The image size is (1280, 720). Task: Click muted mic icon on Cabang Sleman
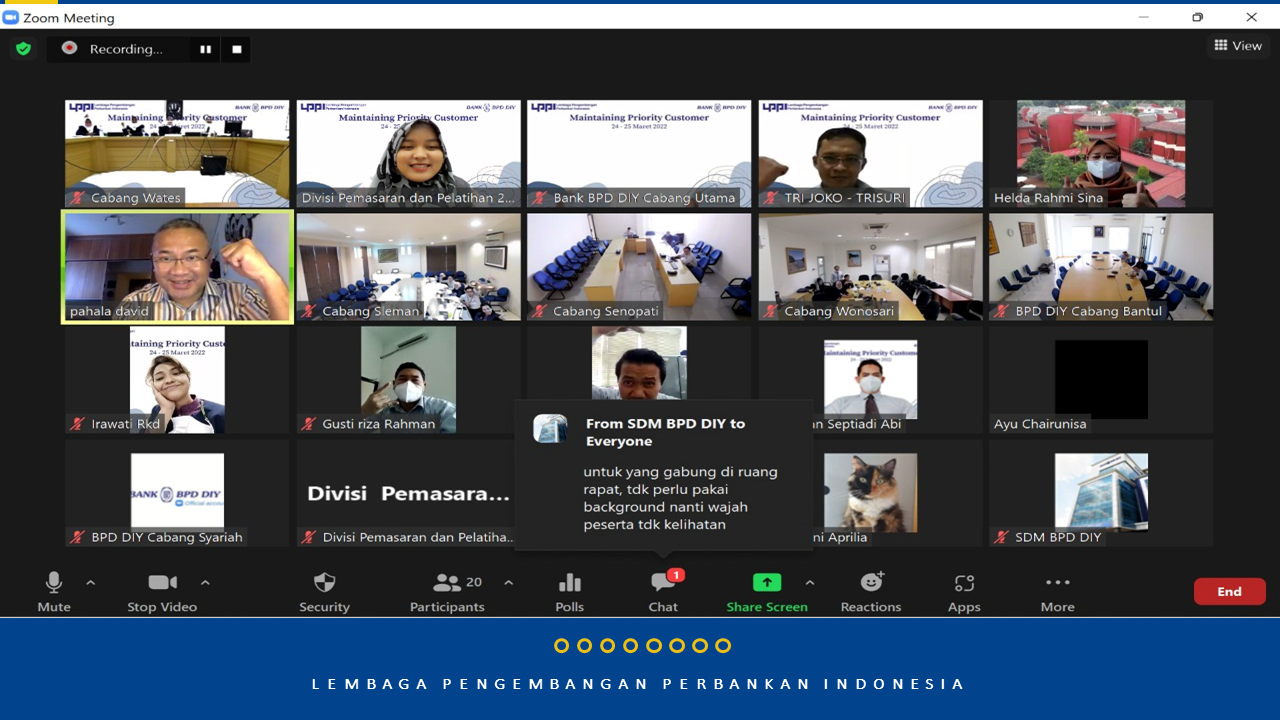click(x=308, y=311)
